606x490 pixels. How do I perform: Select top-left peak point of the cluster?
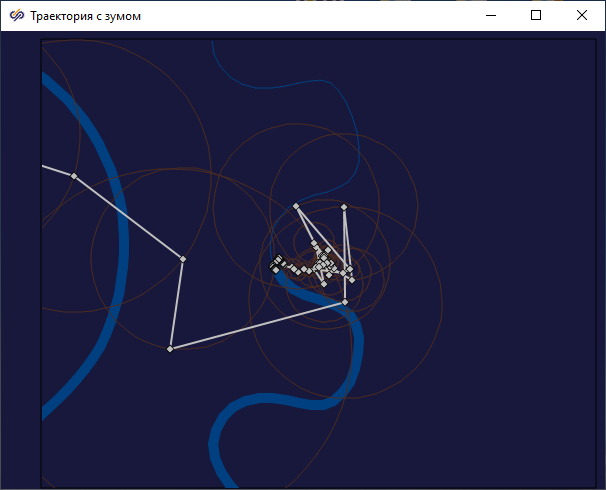(x=296, y=206)
